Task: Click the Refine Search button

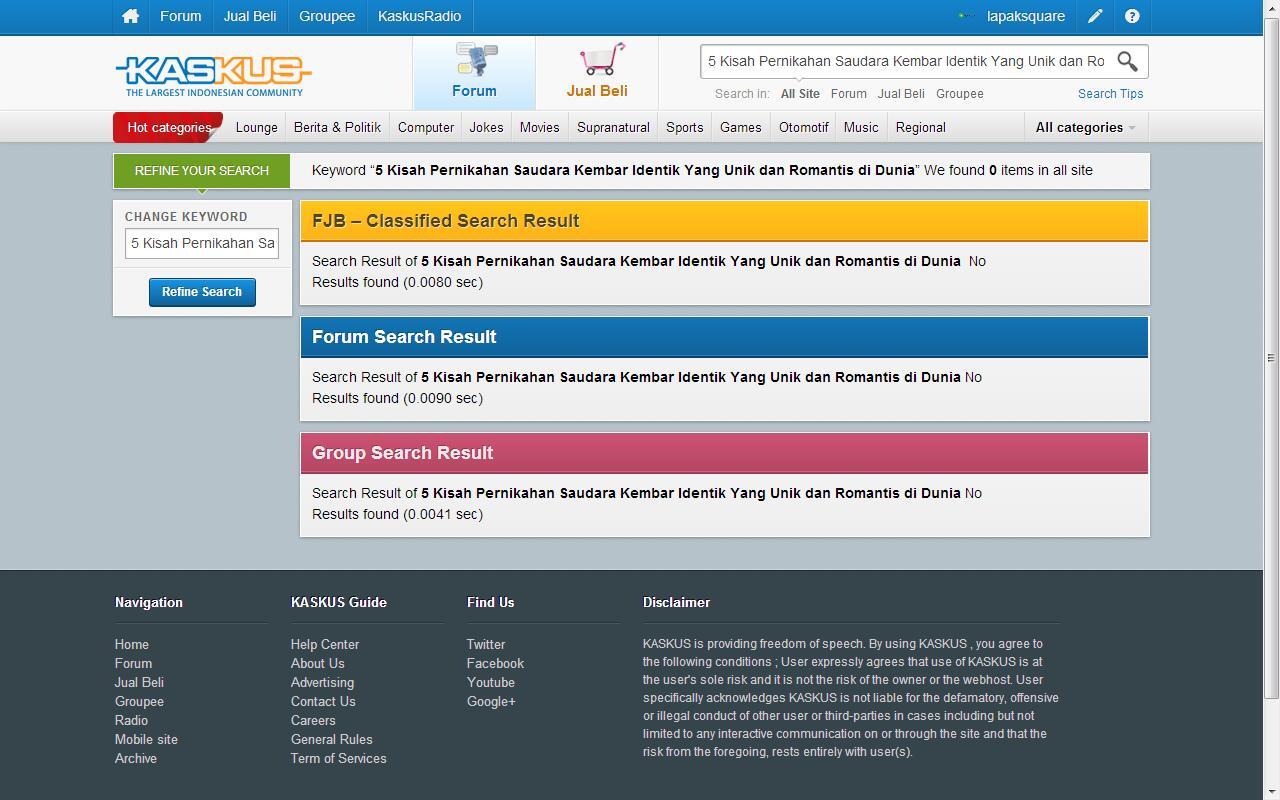Action: point(202,292)
